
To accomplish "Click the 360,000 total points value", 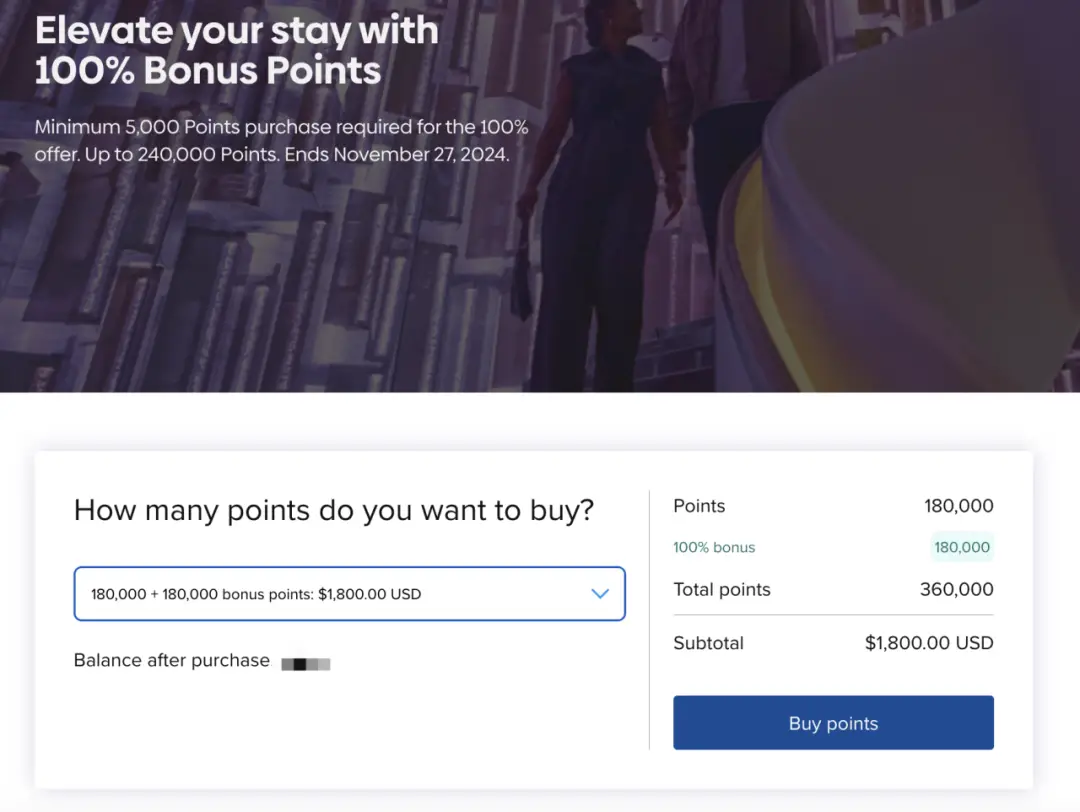I will [x=956, y=590].
